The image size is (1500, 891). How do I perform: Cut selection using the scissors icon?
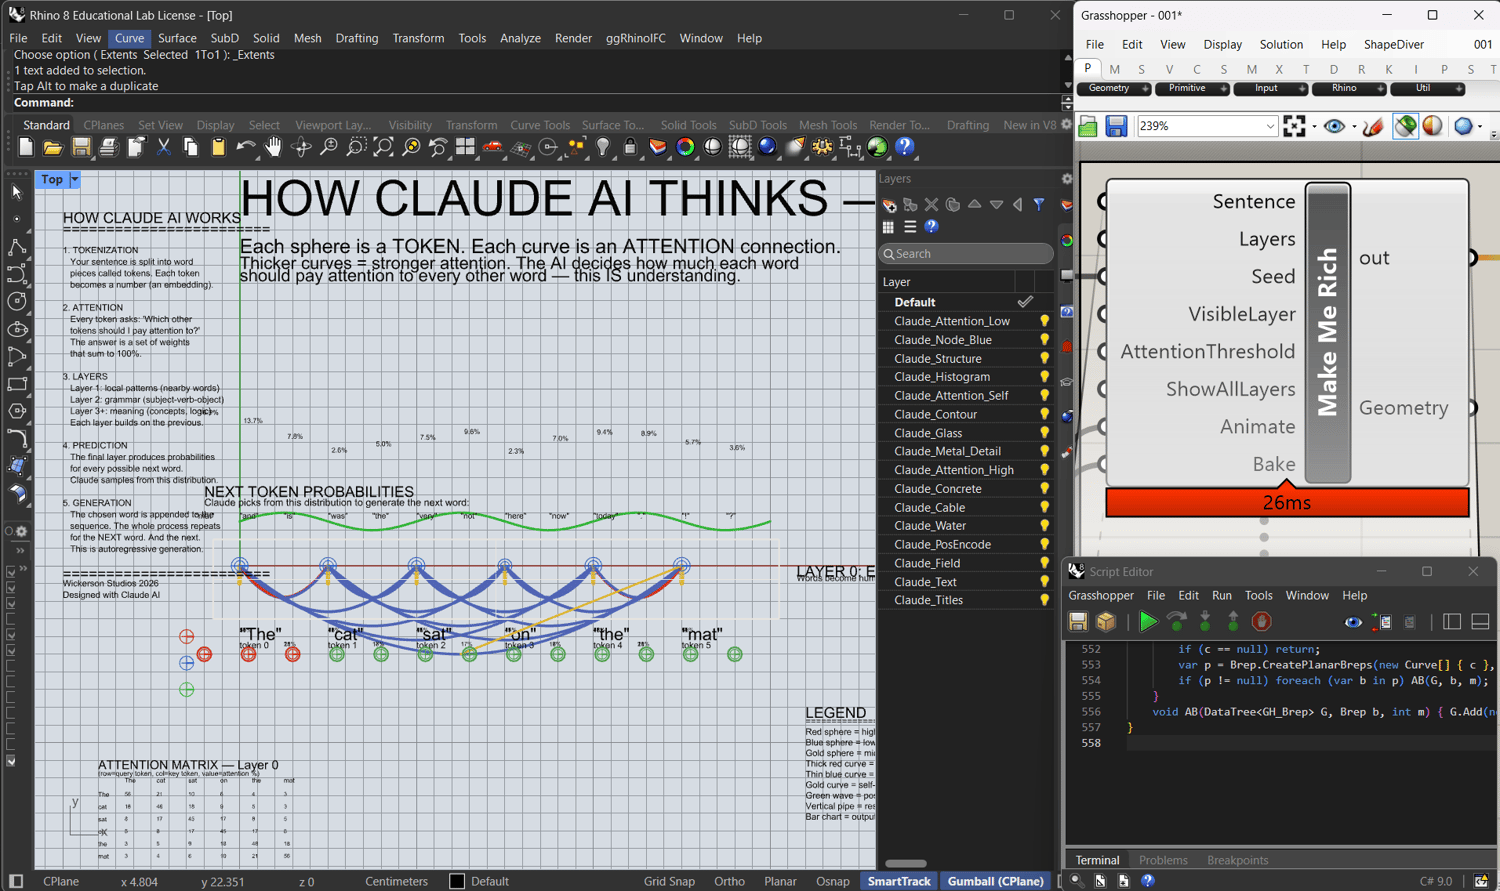coord(163,148)
